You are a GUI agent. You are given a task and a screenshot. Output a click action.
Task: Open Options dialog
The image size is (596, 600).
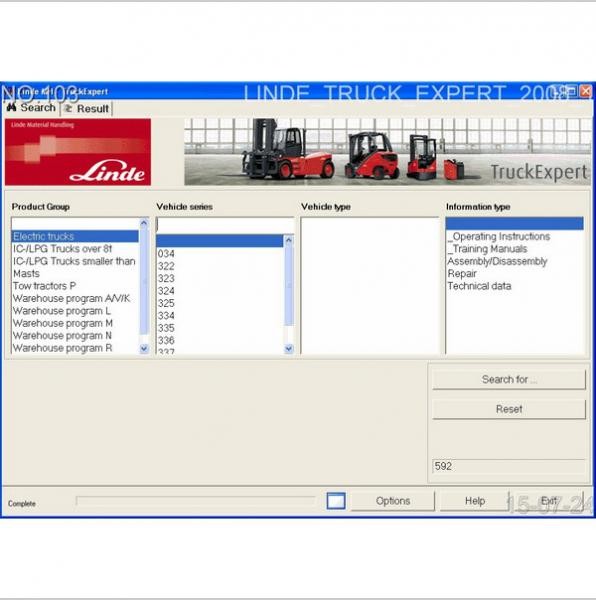click(392, 501)
